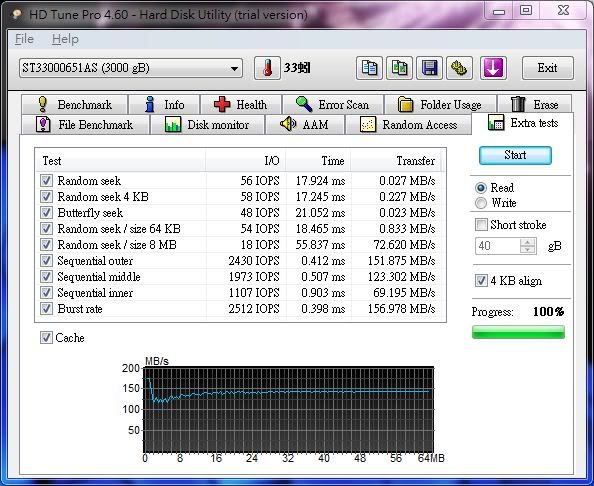This screenshot has height=486, width=594.
Task: Click the 156.978 MB/s burst rate value
Action: click(x=402, y=309)
